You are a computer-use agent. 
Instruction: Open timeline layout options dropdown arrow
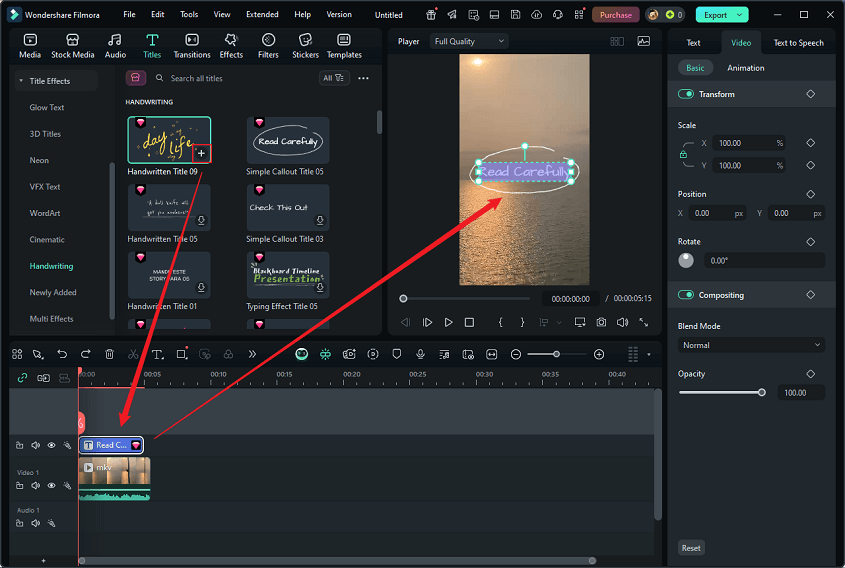pyautogui.click(x=649, y=355)
